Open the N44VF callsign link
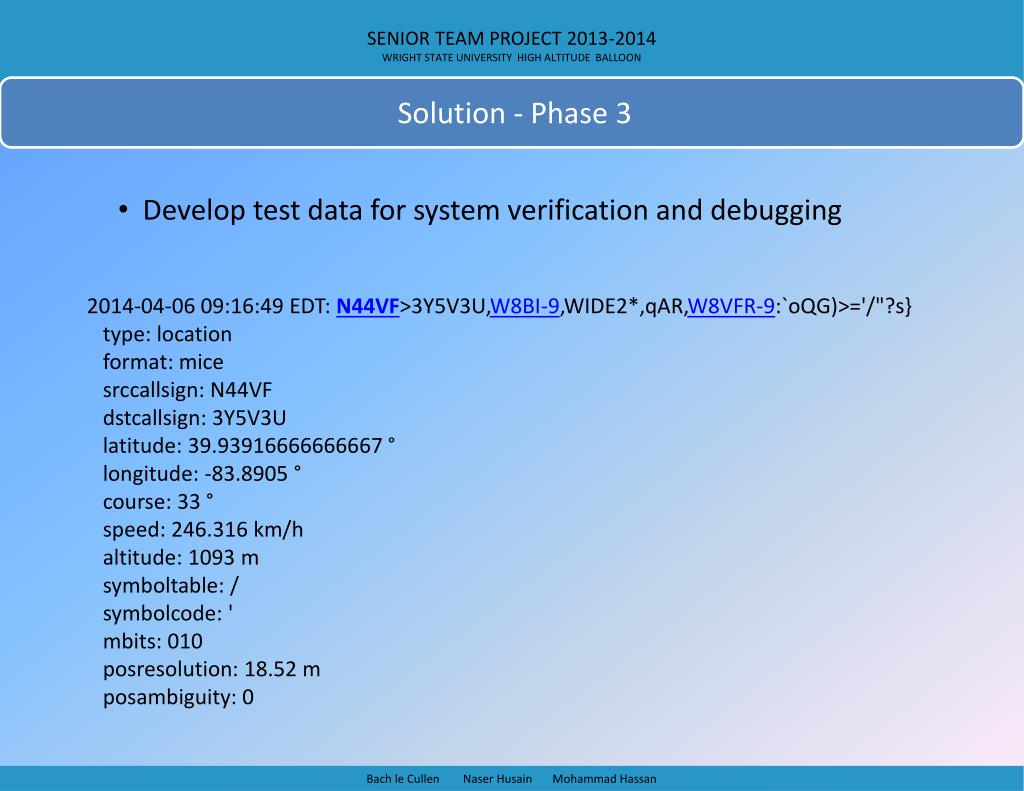 point(368,306)
